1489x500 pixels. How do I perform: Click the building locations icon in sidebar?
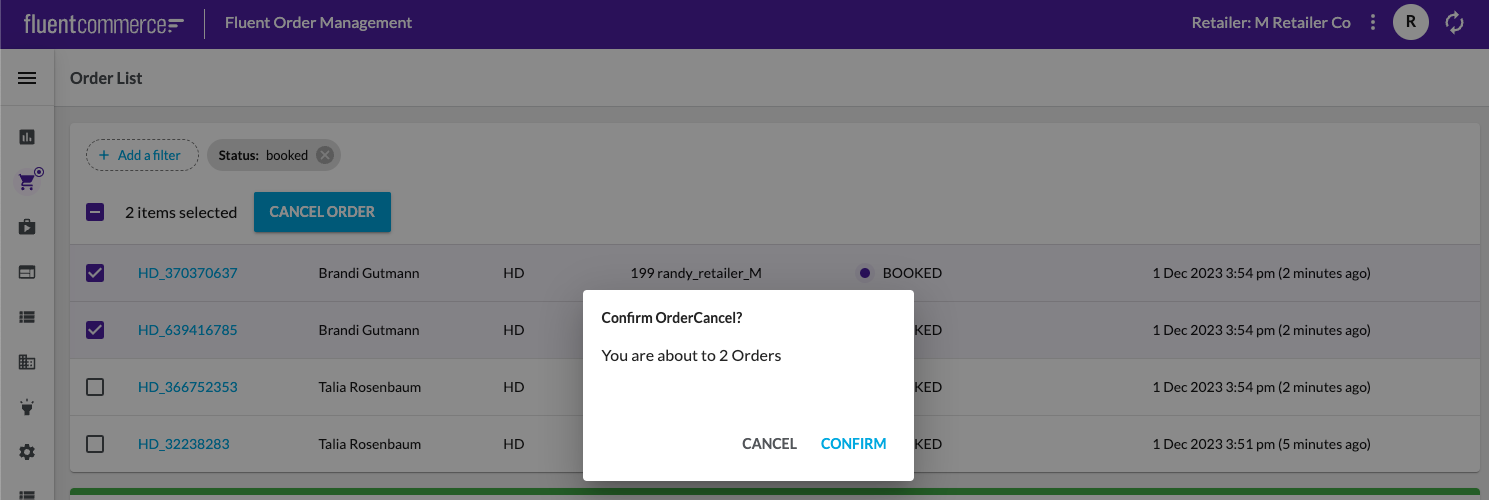coord(27,362)
